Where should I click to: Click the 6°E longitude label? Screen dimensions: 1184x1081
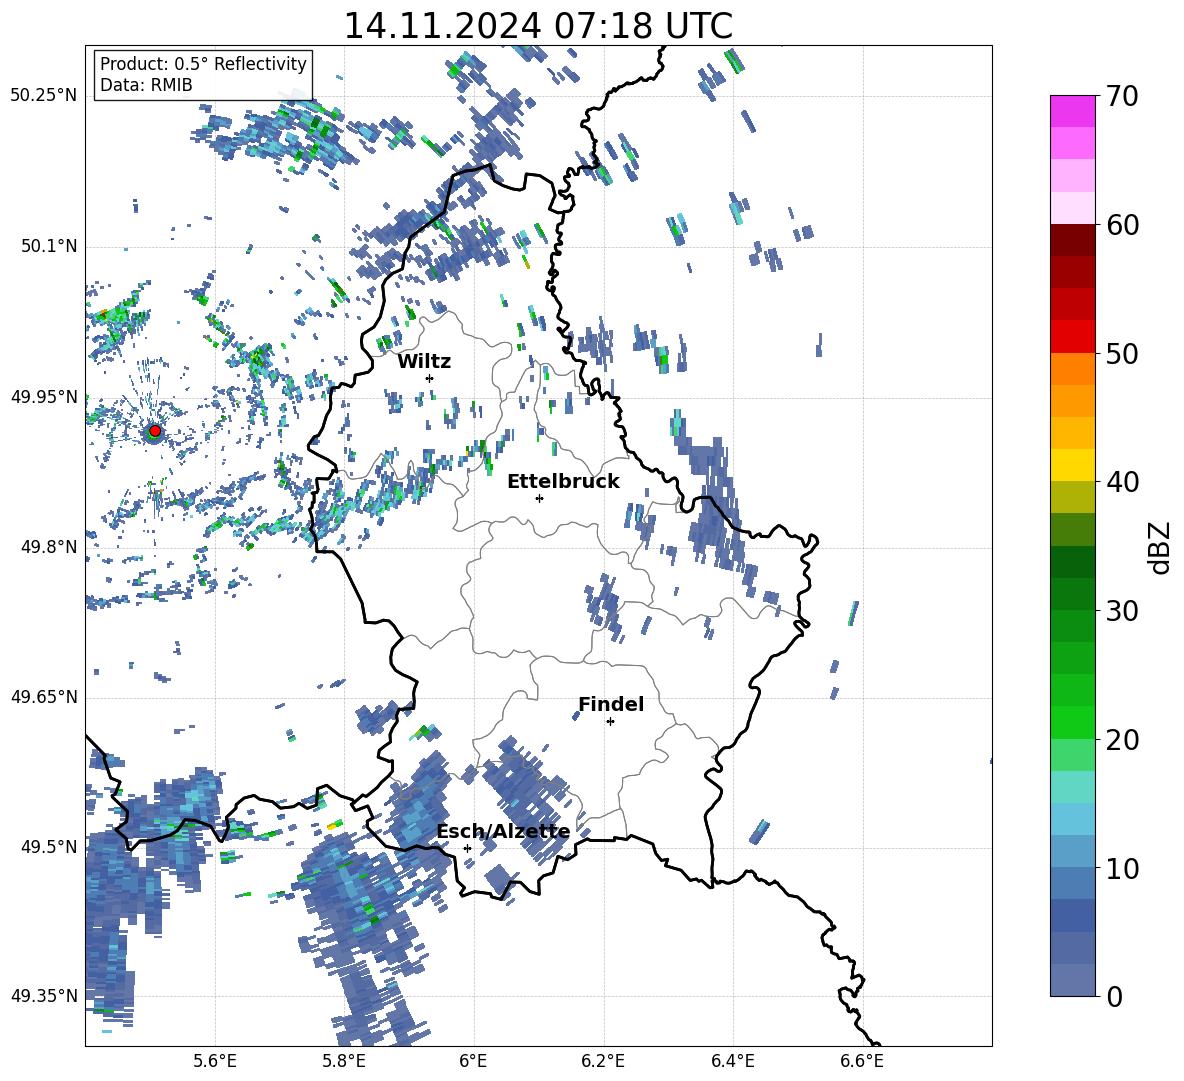(x=473, y=1061)
